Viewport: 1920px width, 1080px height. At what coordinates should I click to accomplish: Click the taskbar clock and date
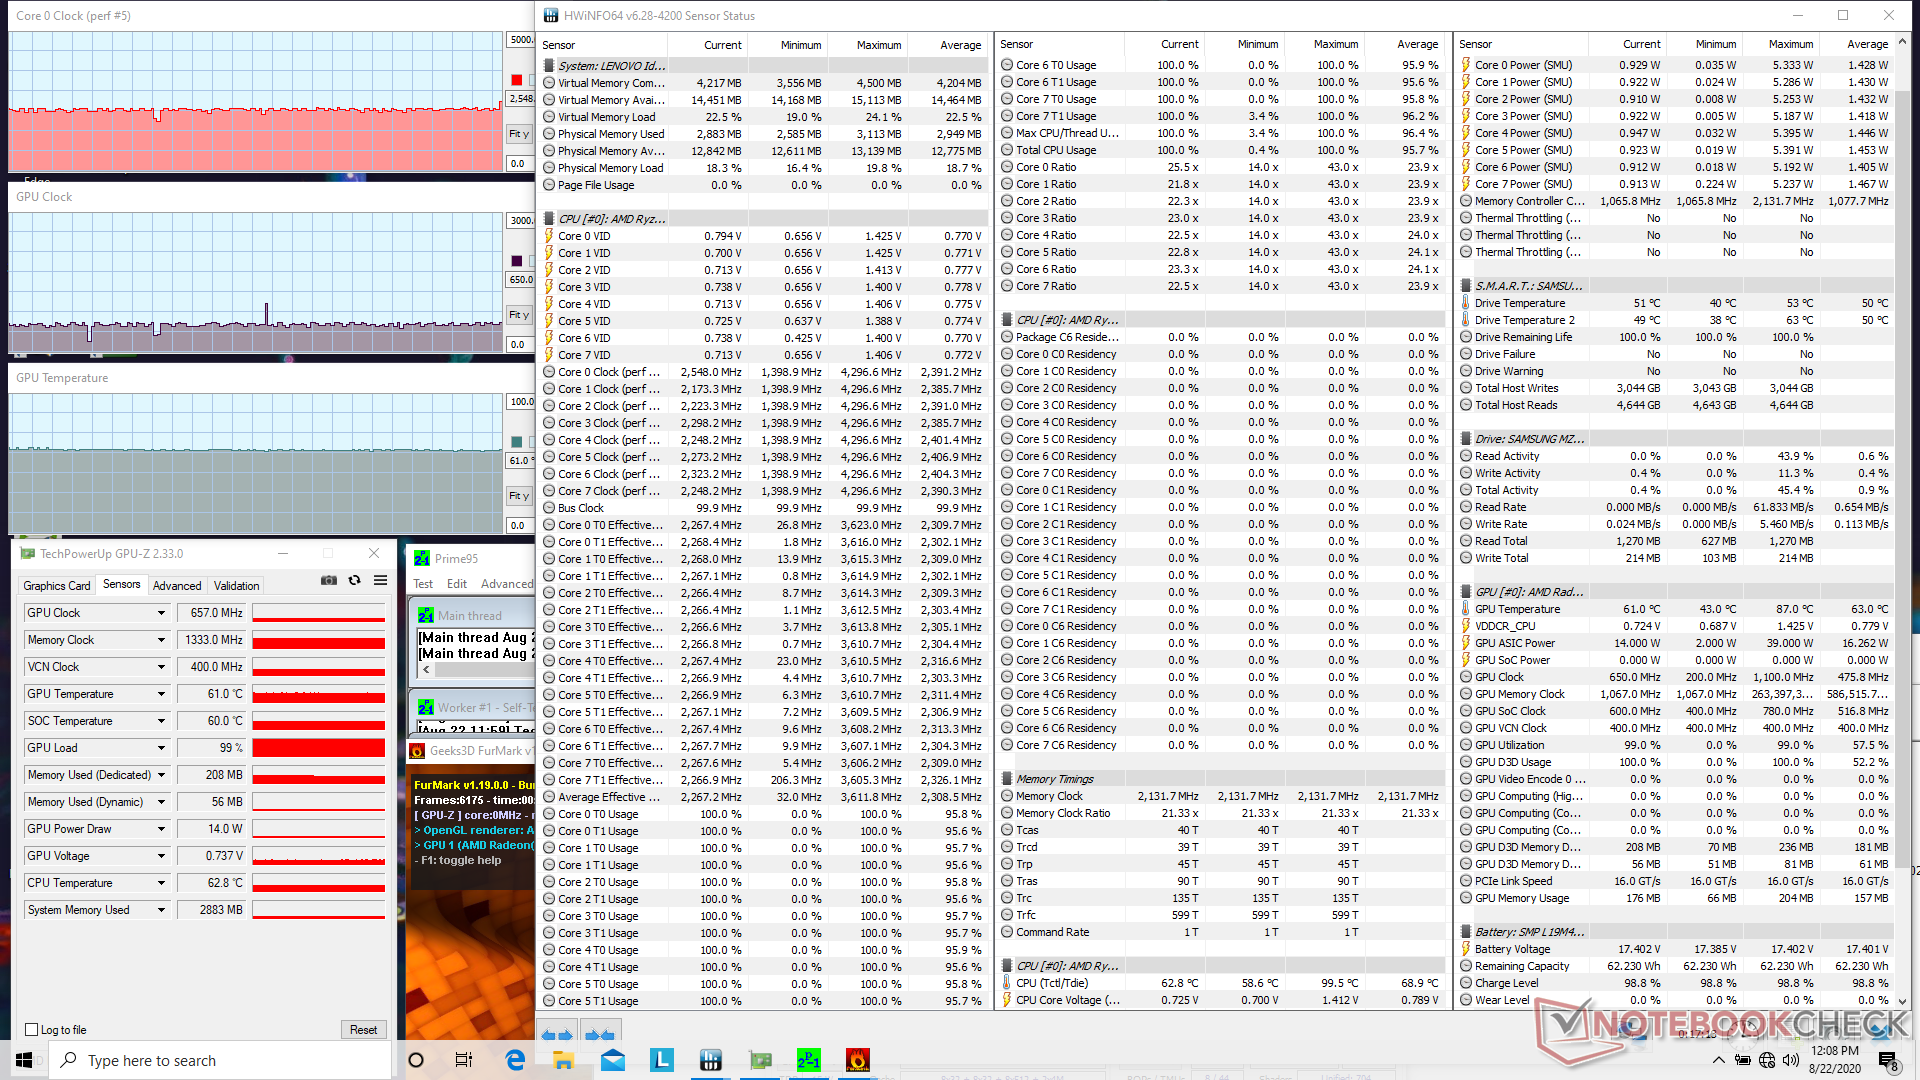click(1835, 1060)
